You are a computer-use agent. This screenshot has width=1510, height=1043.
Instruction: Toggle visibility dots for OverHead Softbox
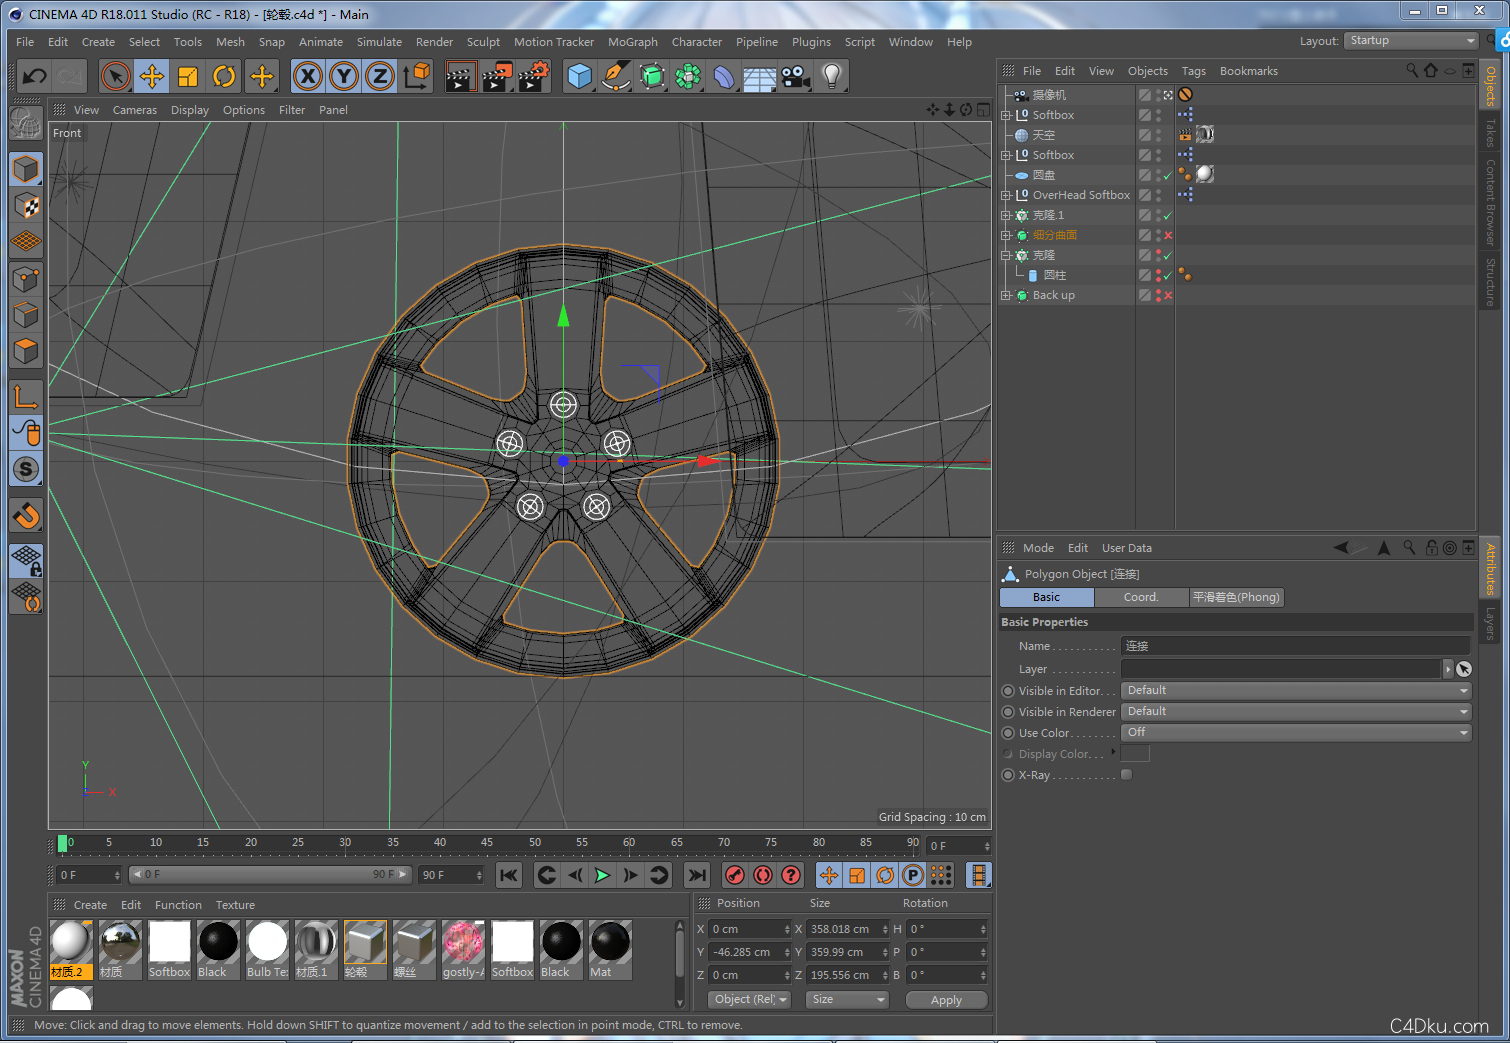point(1159,195)
